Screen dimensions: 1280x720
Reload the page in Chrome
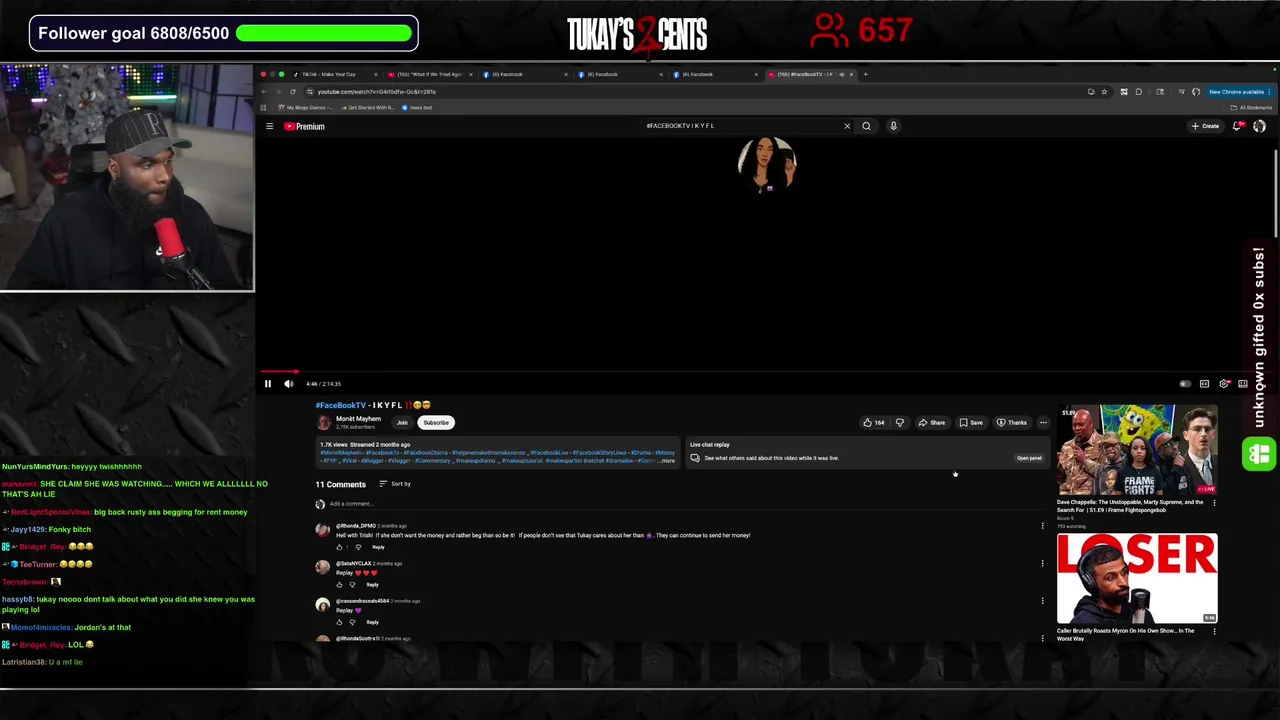[x=293, y=91]
